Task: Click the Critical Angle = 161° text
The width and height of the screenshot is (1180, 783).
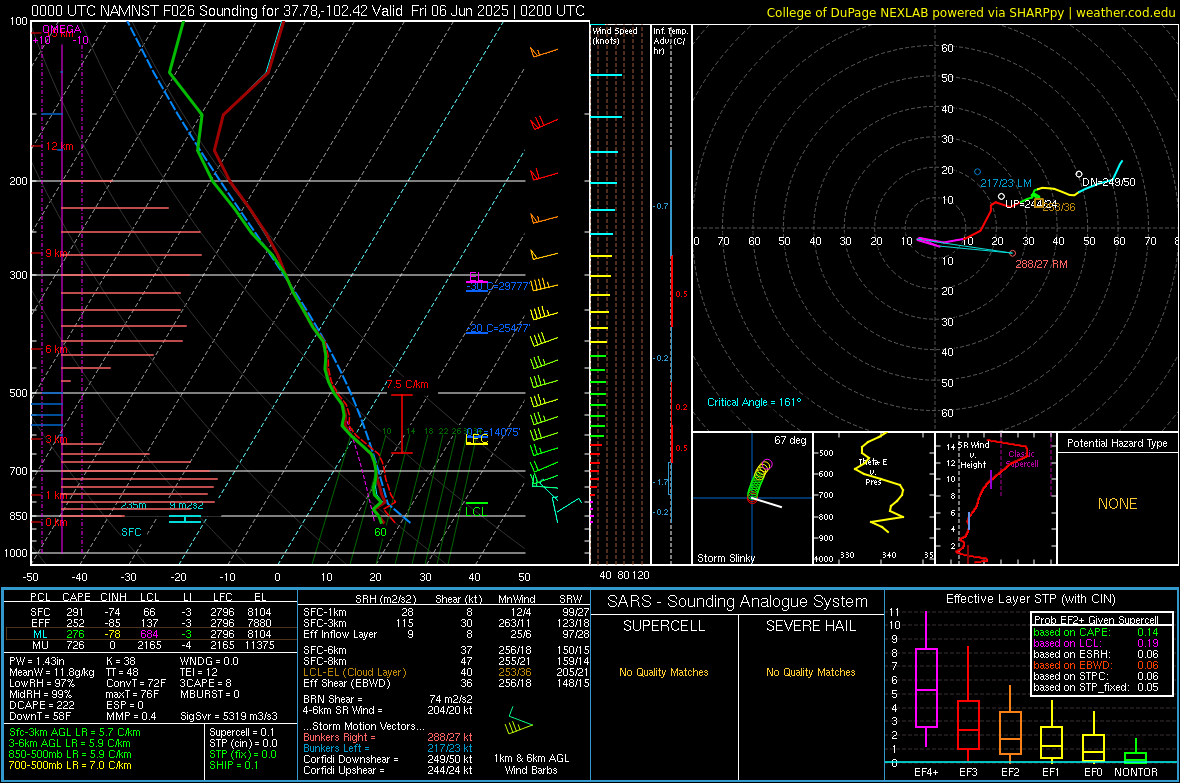Action: 754,402
